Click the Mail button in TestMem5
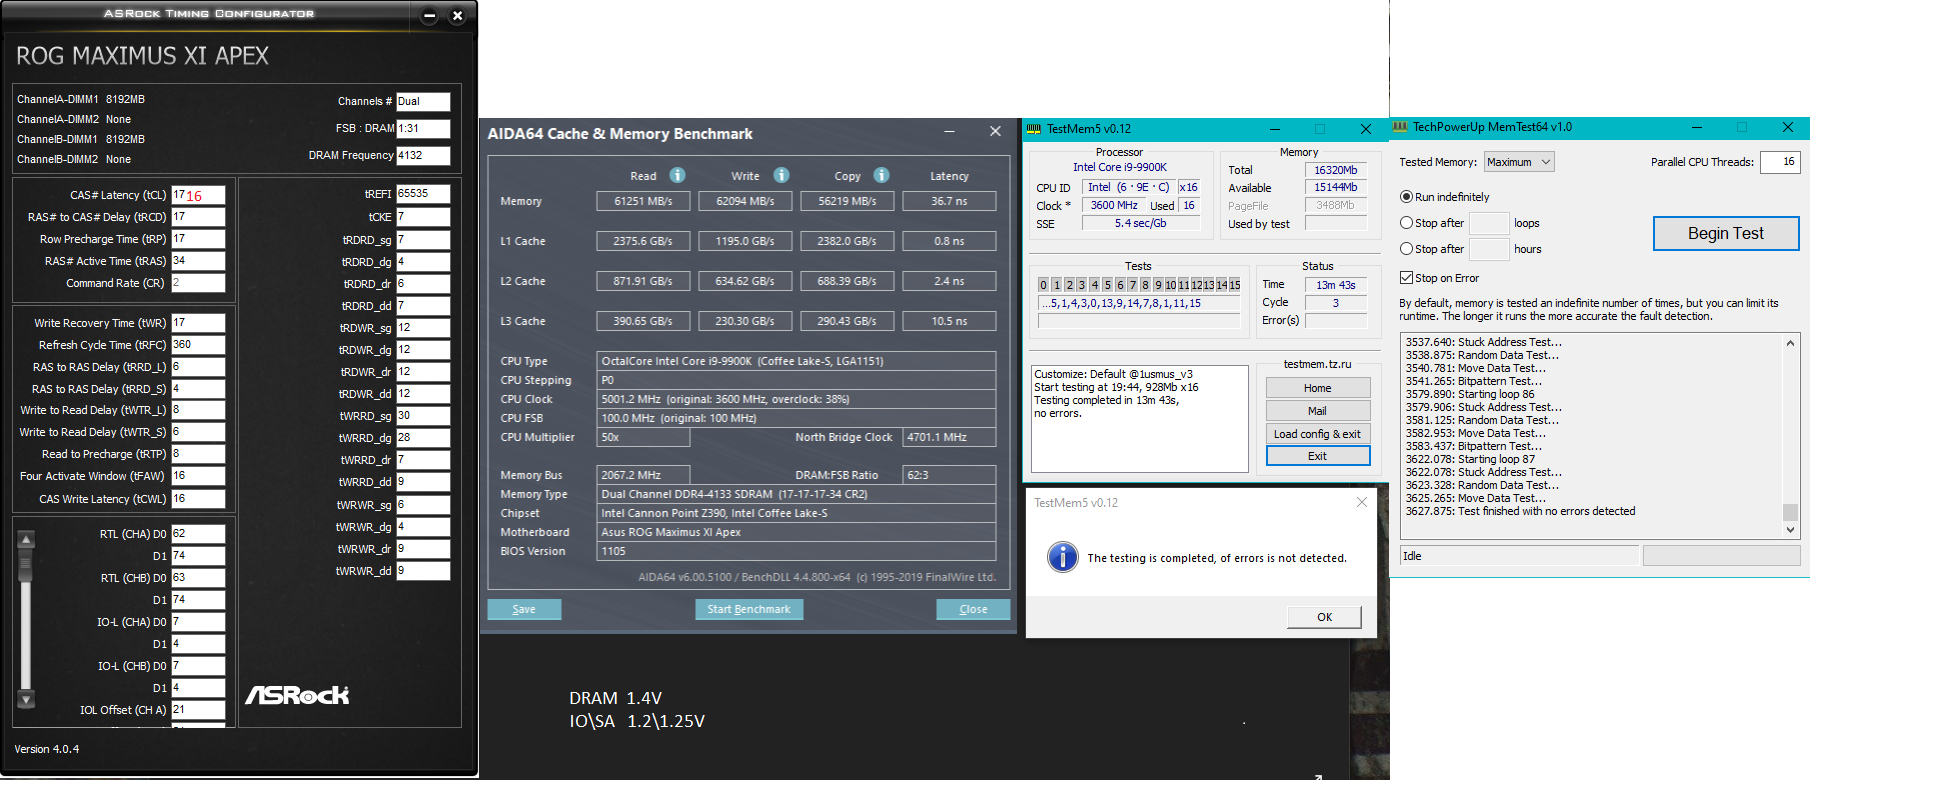This screenshot has height=787, width=1948. click(x=1318, y=411)
